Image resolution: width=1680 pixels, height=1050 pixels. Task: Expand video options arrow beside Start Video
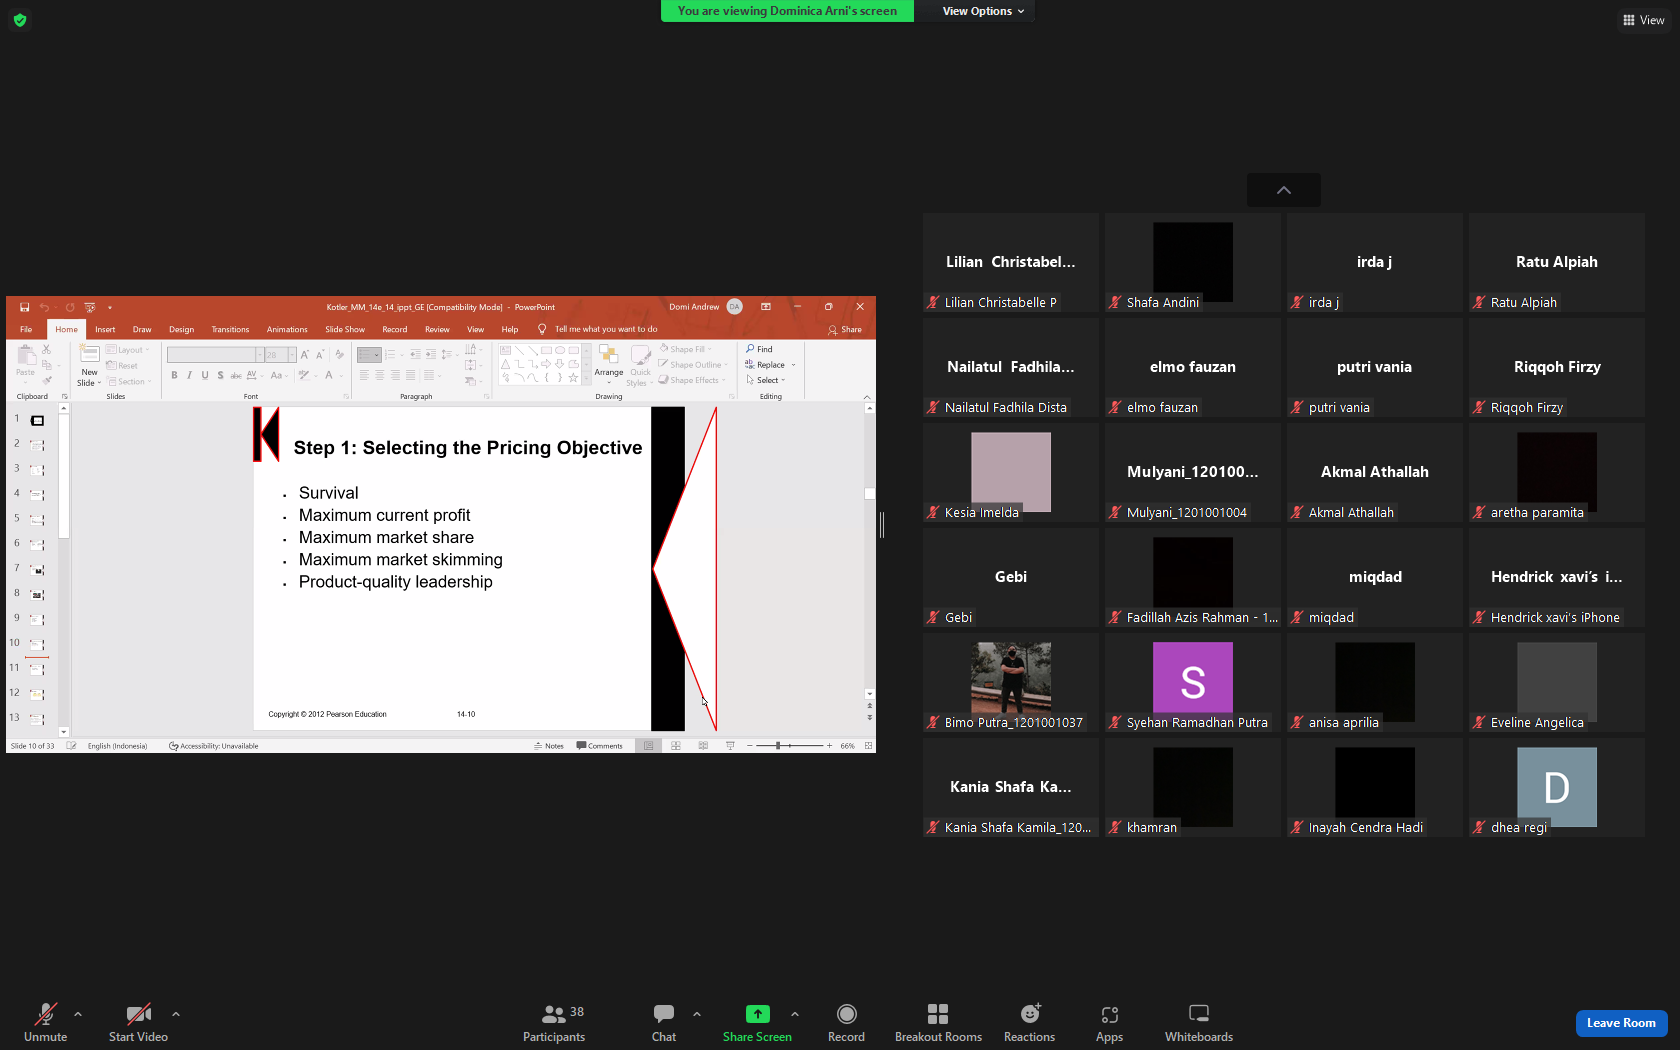point(176,1014)
